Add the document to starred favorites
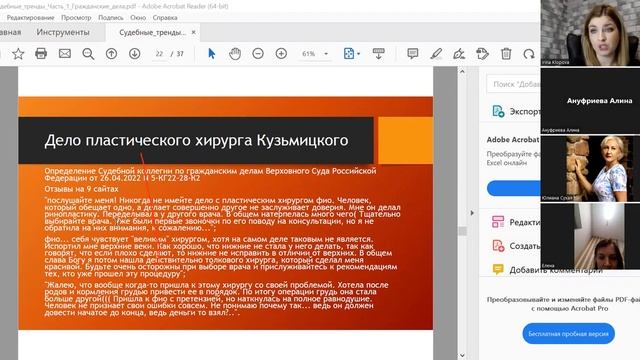This screenshot has width=640, height=360. (x=18, y=54)
